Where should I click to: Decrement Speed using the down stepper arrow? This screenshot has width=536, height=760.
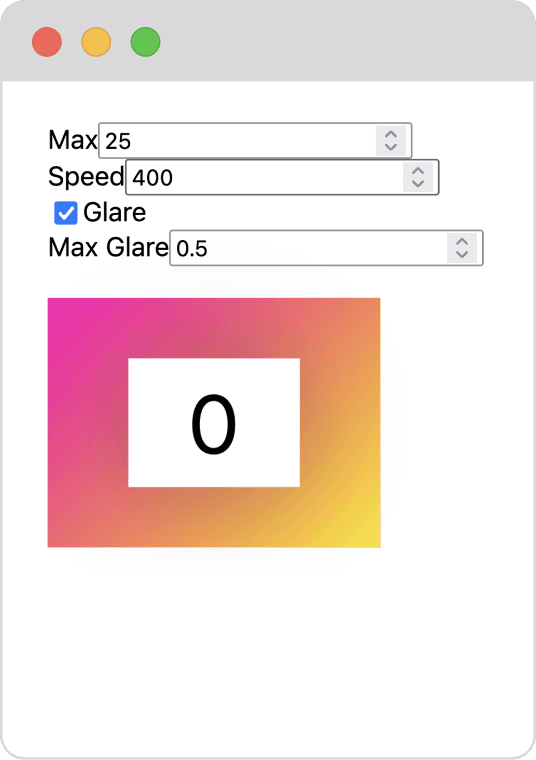point(418,183)
